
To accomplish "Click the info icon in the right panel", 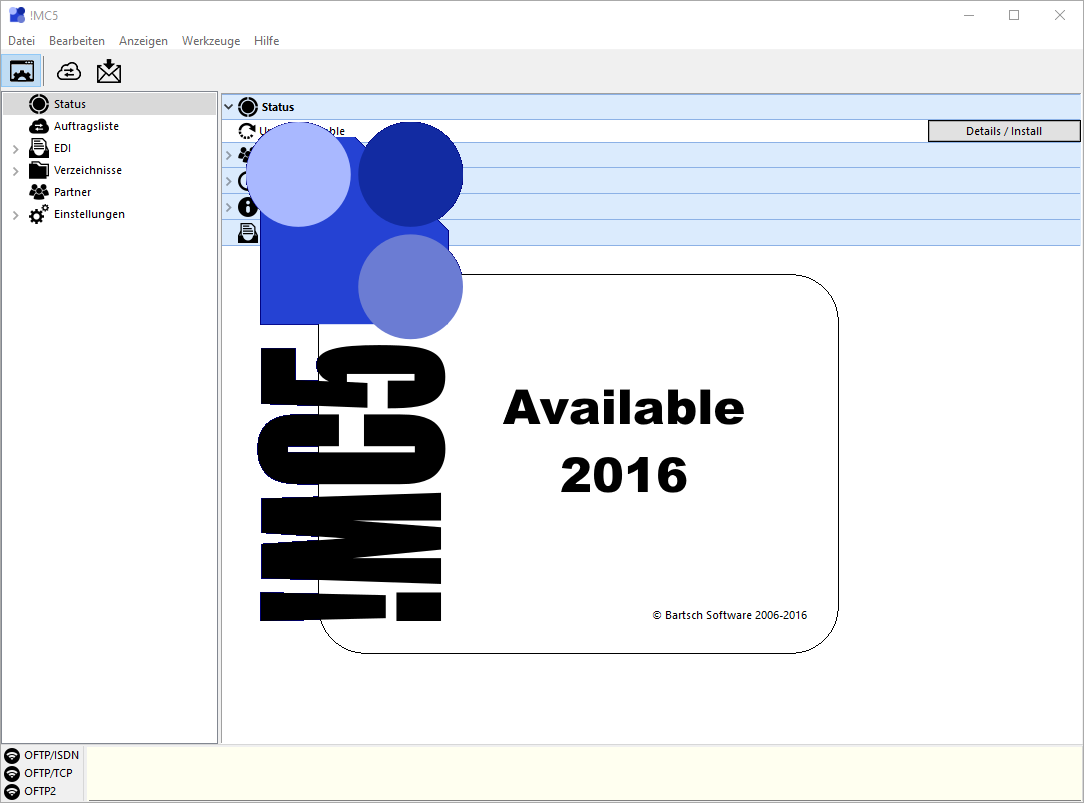I will tap(247, 207).
